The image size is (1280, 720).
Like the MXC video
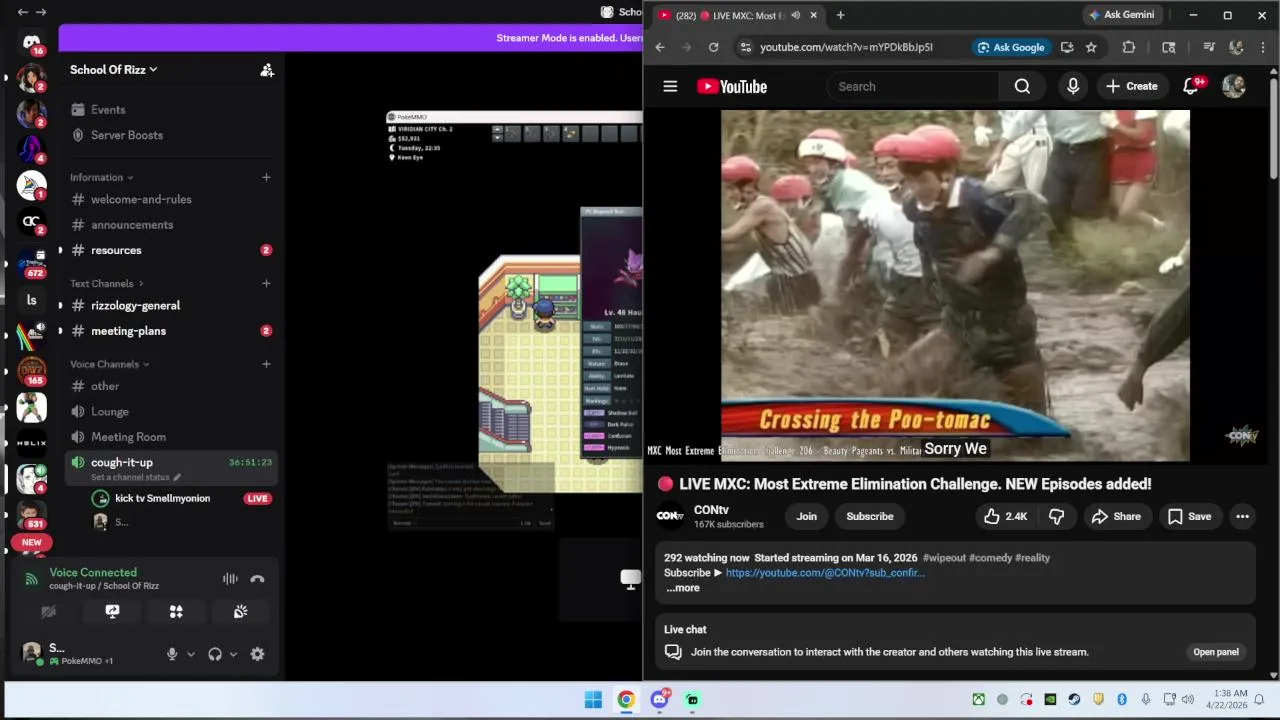click(x=1005, y=516)
